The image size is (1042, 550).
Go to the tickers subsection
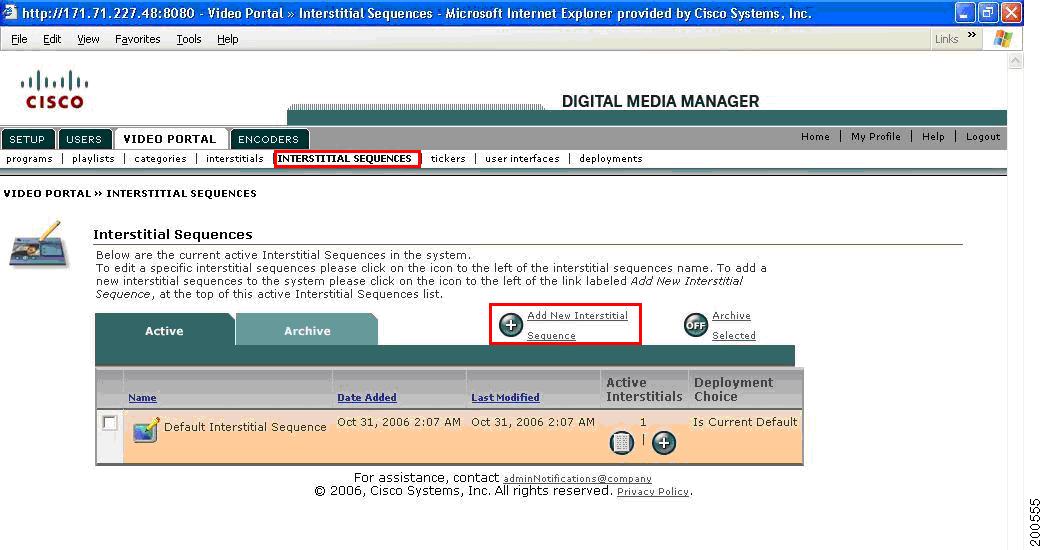448,159
